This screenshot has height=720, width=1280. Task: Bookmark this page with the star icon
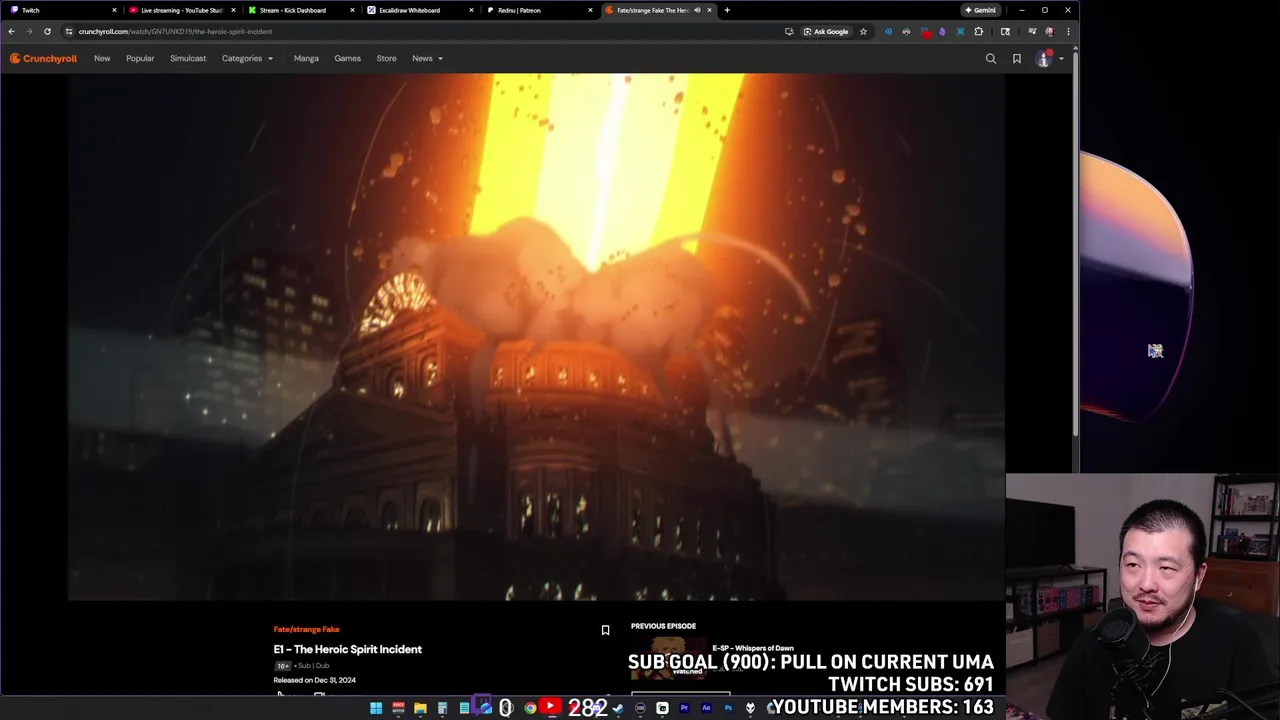point(863,31)
